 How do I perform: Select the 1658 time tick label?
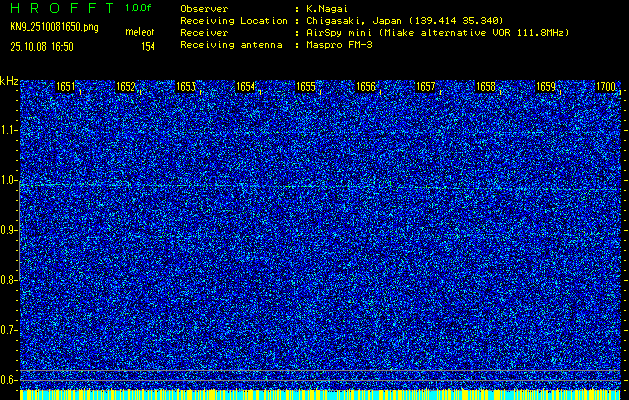pyautogui.click(x=486, y=88)
